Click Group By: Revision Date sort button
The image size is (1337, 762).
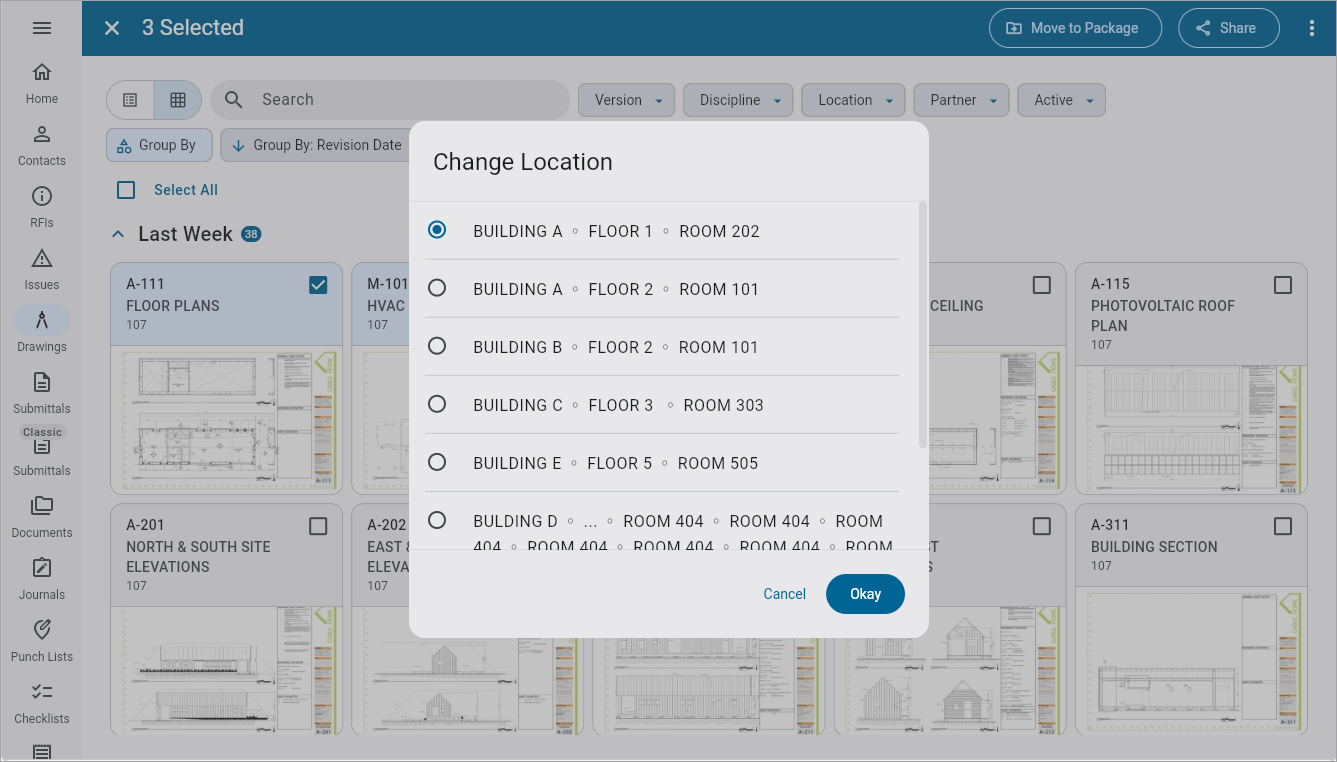click(x=316, y=145)
